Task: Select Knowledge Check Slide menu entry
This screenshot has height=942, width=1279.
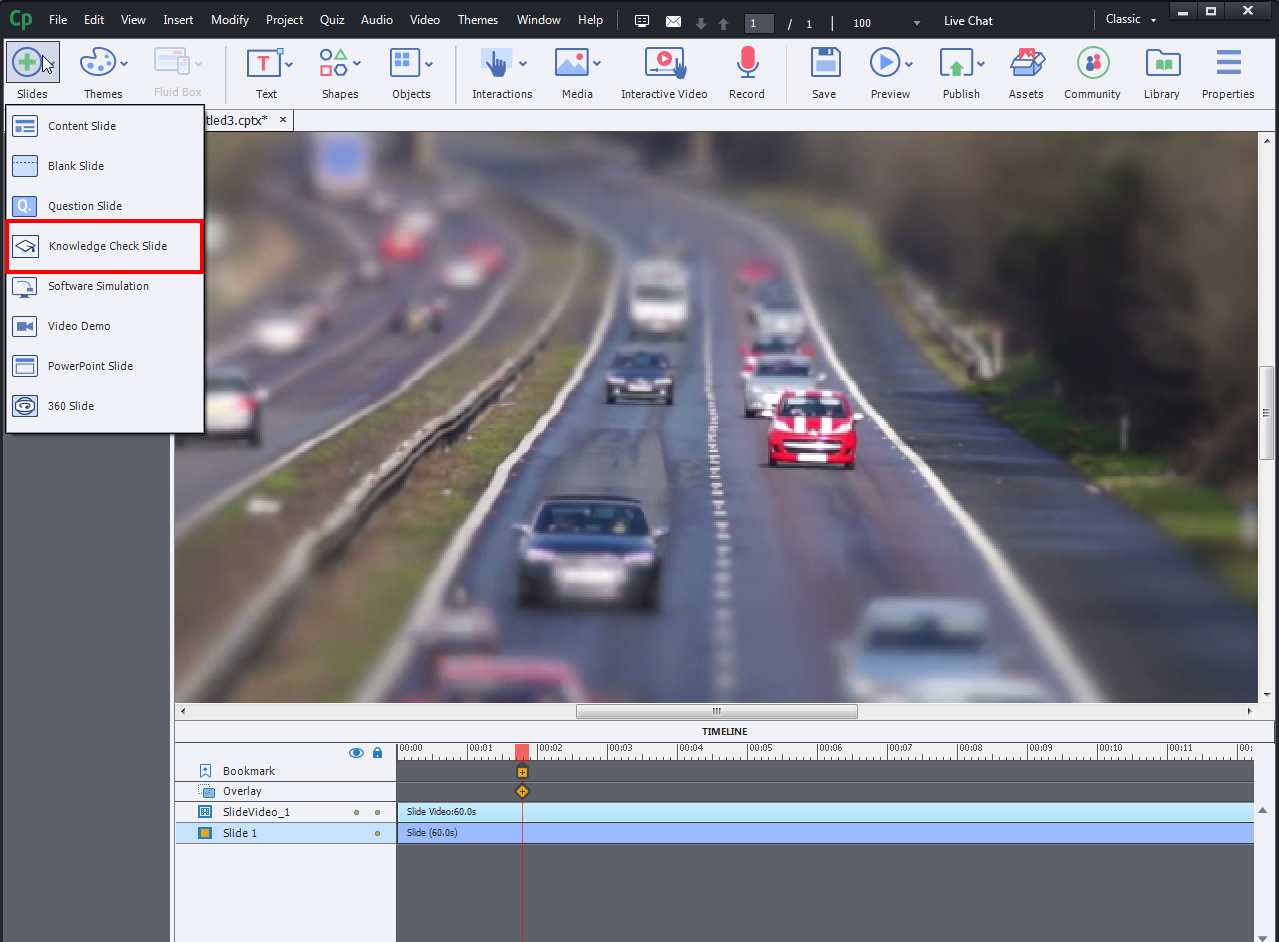Action: [x=105, y=246]
